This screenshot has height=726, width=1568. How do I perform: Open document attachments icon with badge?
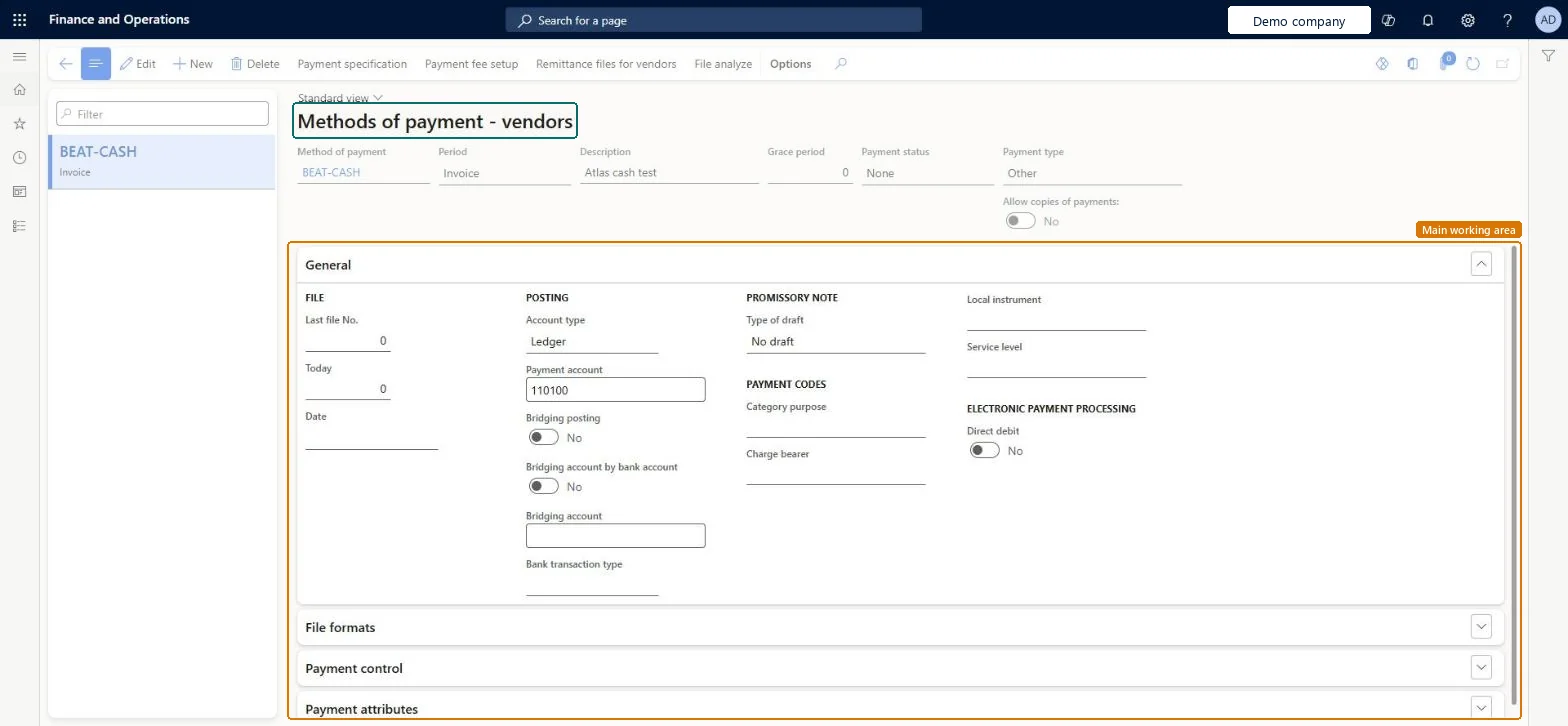click(x=1445, y=62)
